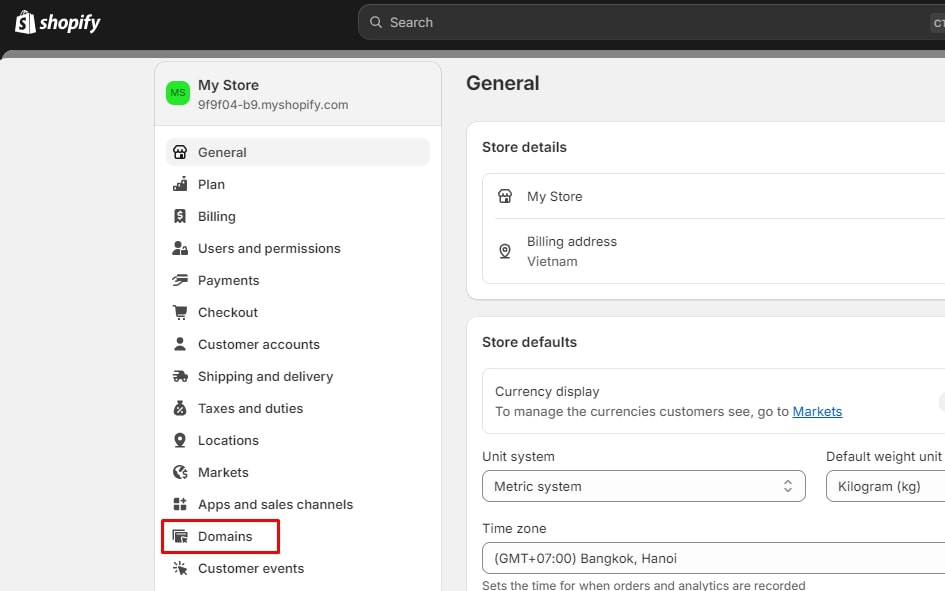The image size is (945, 591).
Task: Open Shipping and delivery settings
Action: pyautogui.click(x=298, y=376)
